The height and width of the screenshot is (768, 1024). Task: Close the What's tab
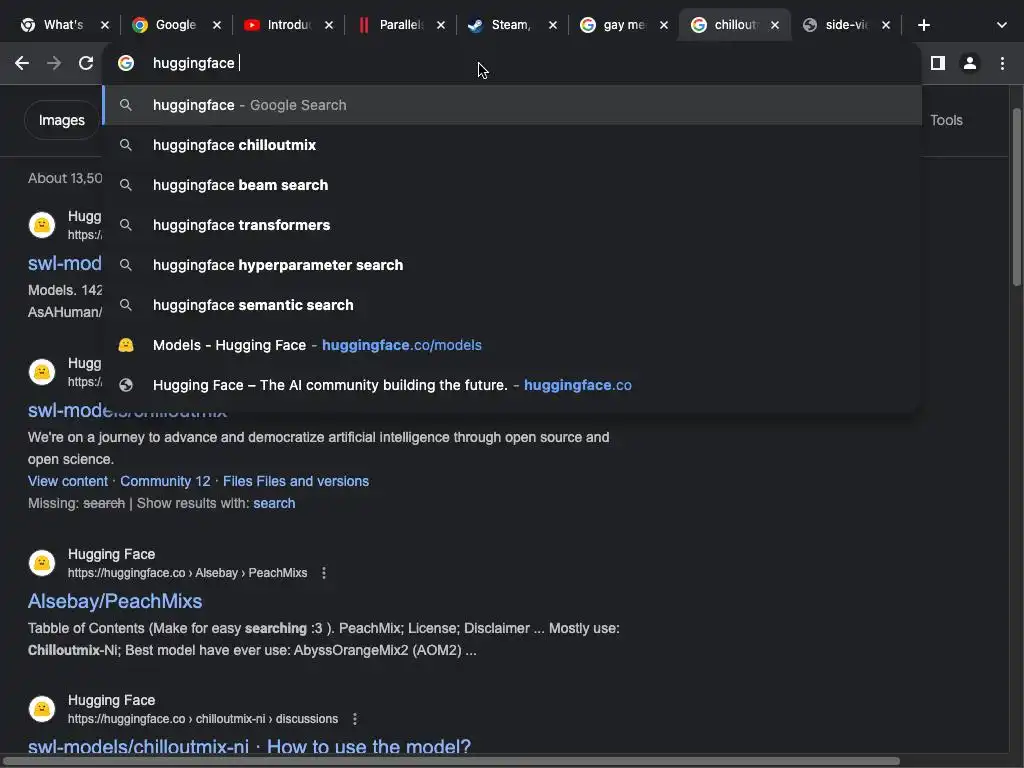[104, 25]
